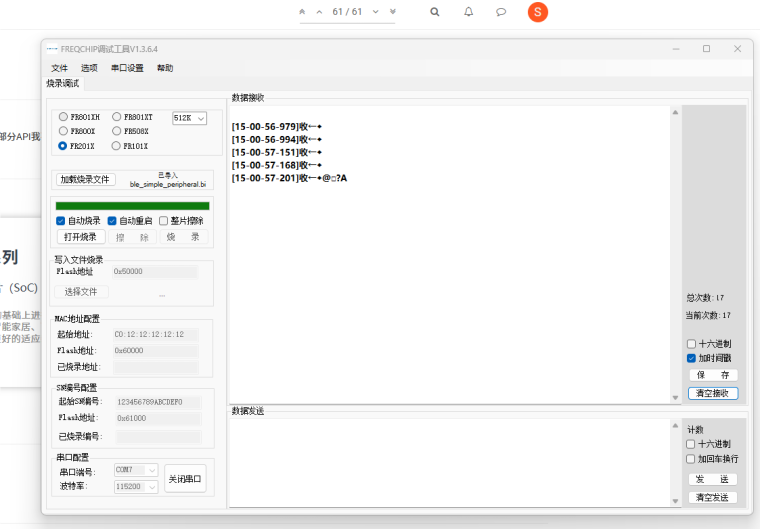Click the 清空接收 button
Screen dimensions: 760x529
(713, 393)
